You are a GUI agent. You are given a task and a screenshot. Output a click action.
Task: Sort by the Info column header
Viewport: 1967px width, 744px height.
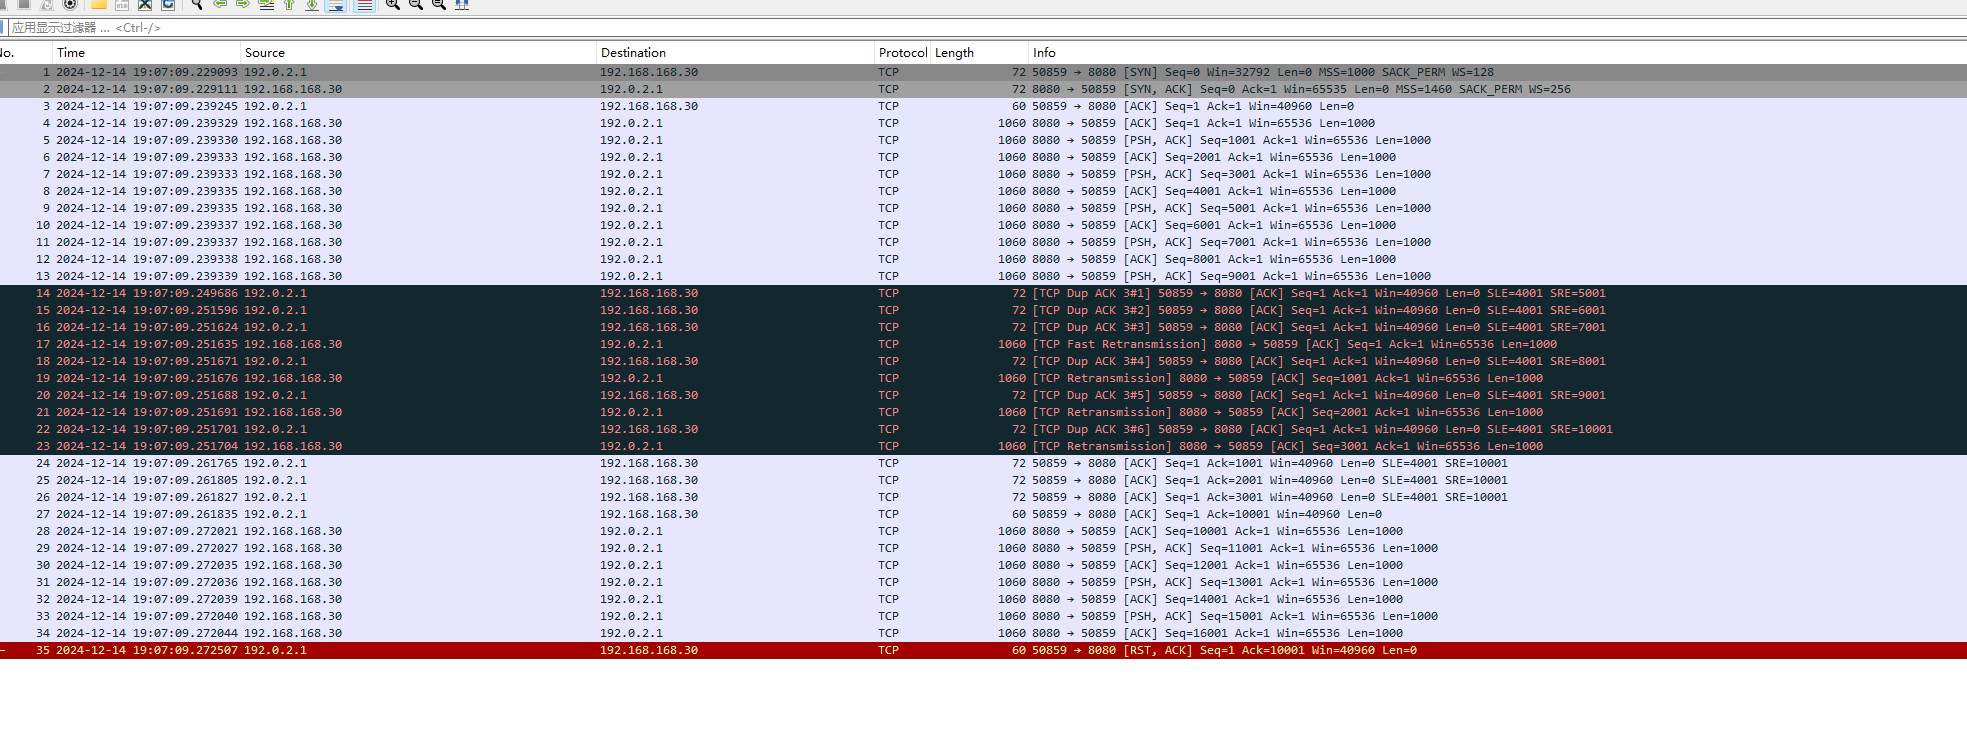tap(1498, 52)
